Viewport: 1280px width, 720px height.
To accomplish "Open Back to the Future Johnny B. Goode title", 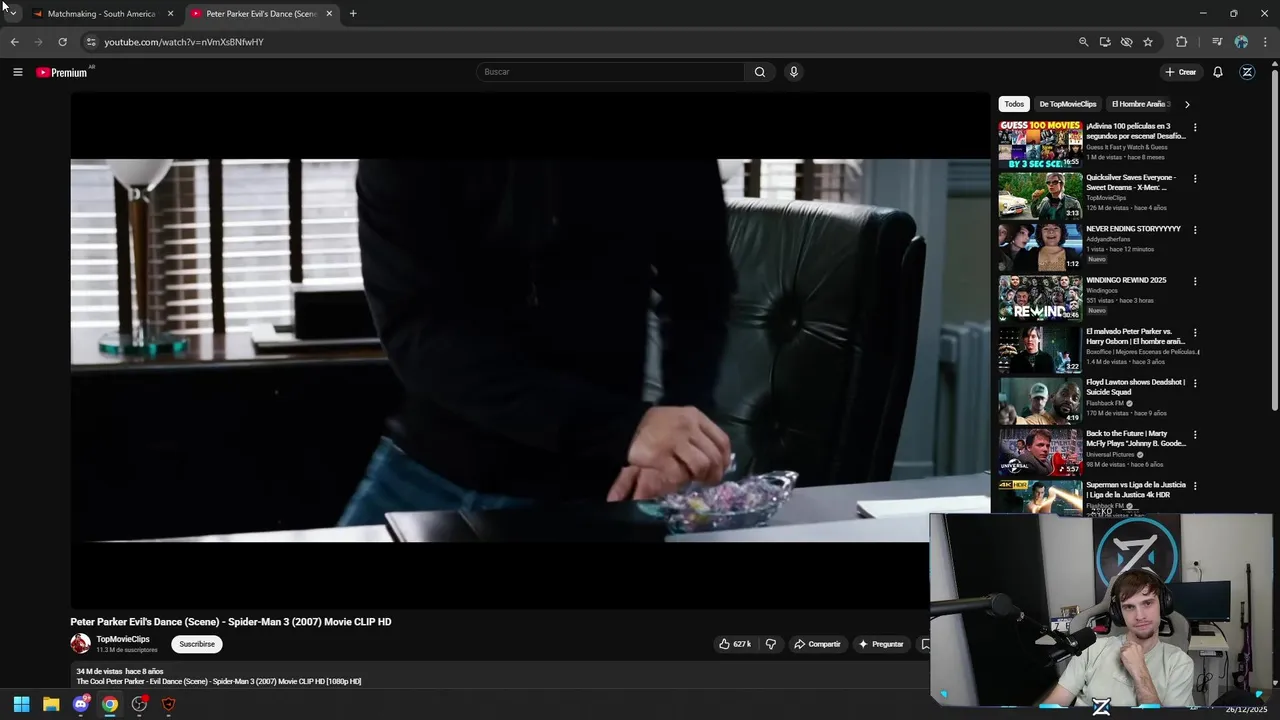I will coord(1136,438).
